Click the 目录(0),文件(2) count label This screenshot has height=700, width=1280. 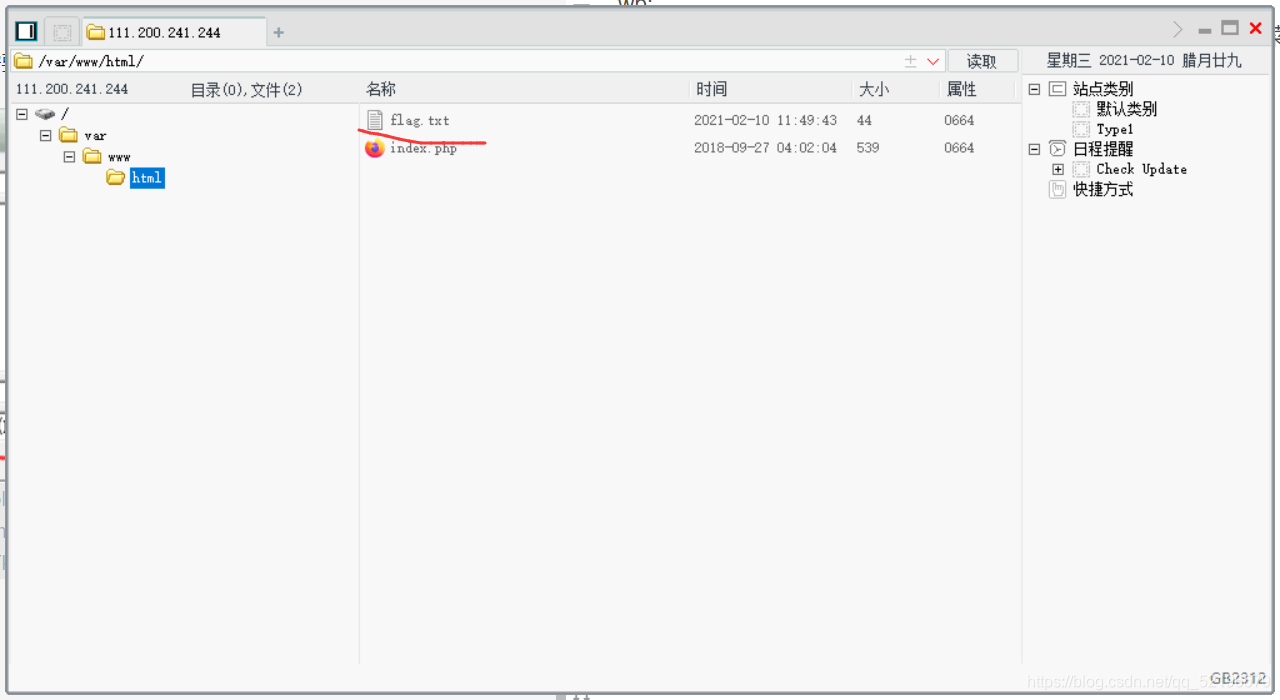(246, 89)
